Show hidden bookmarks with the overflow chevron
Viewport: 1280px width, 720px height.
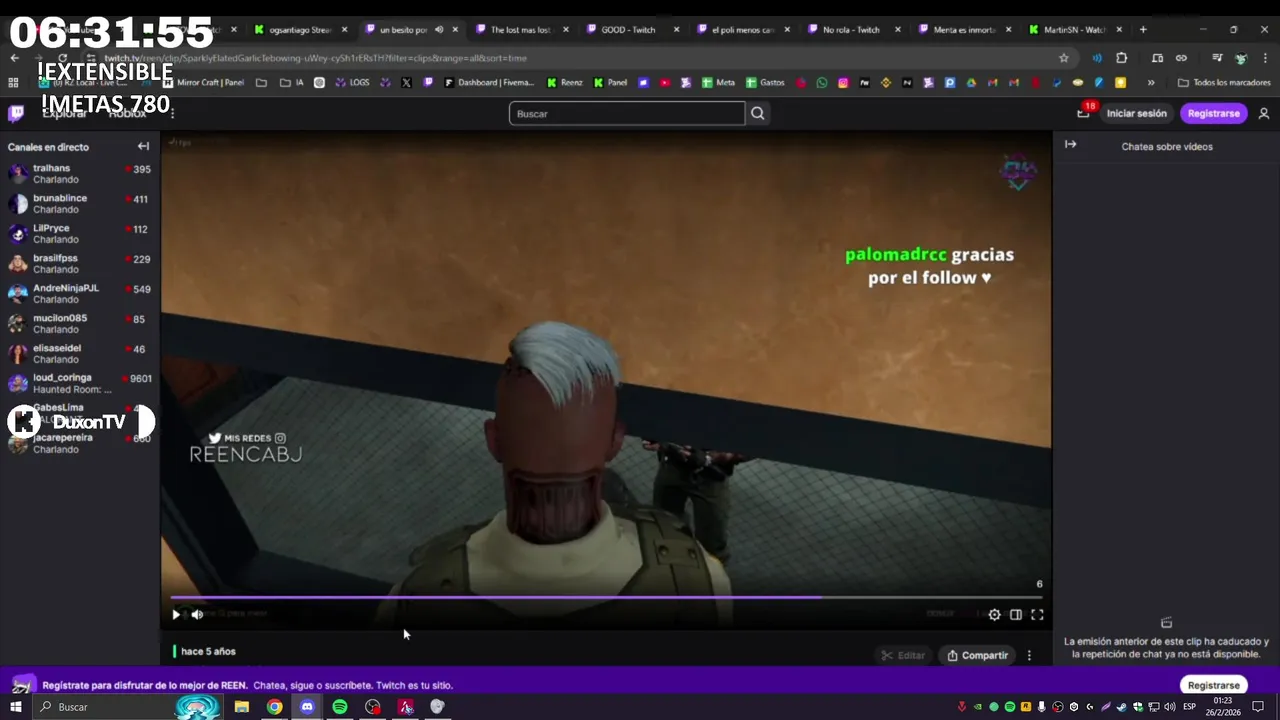tap(1151, 83)
